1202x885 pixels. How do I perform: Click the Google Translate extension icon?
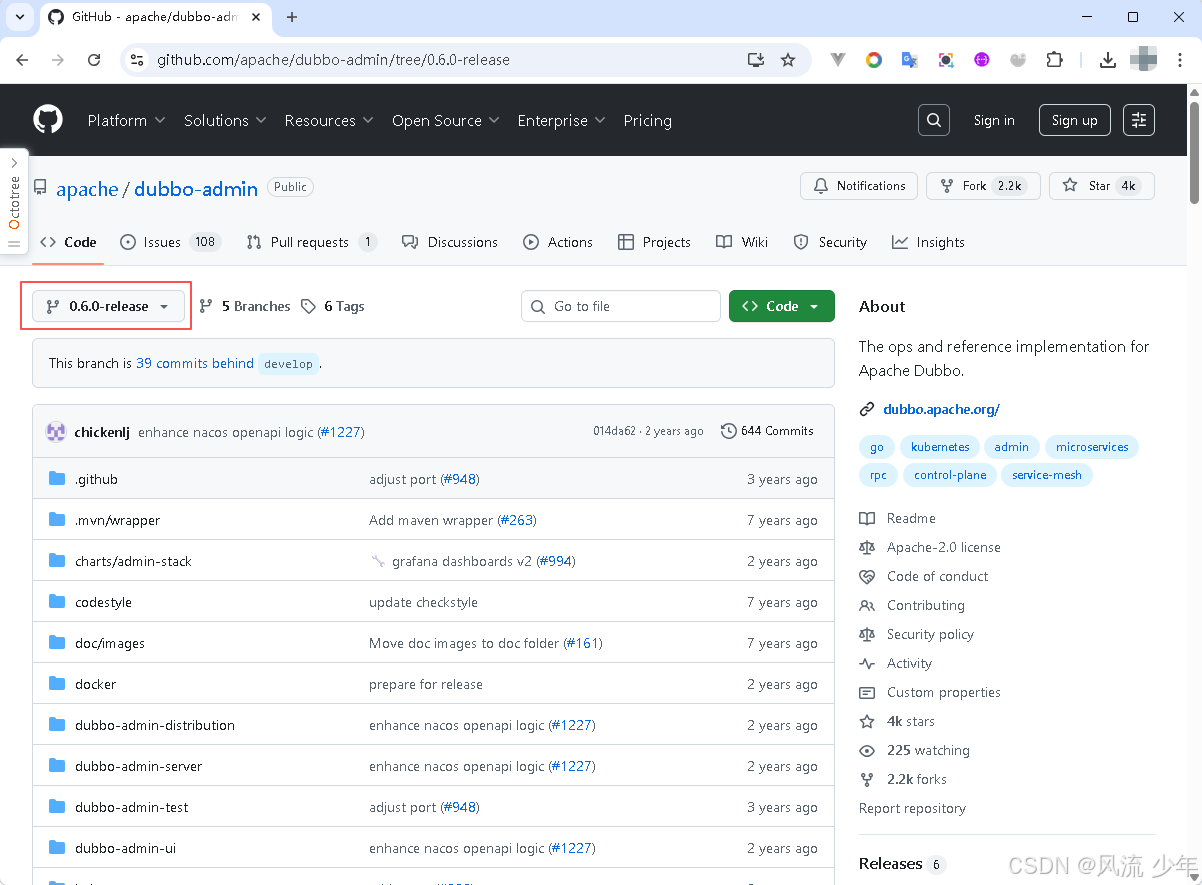909,60
